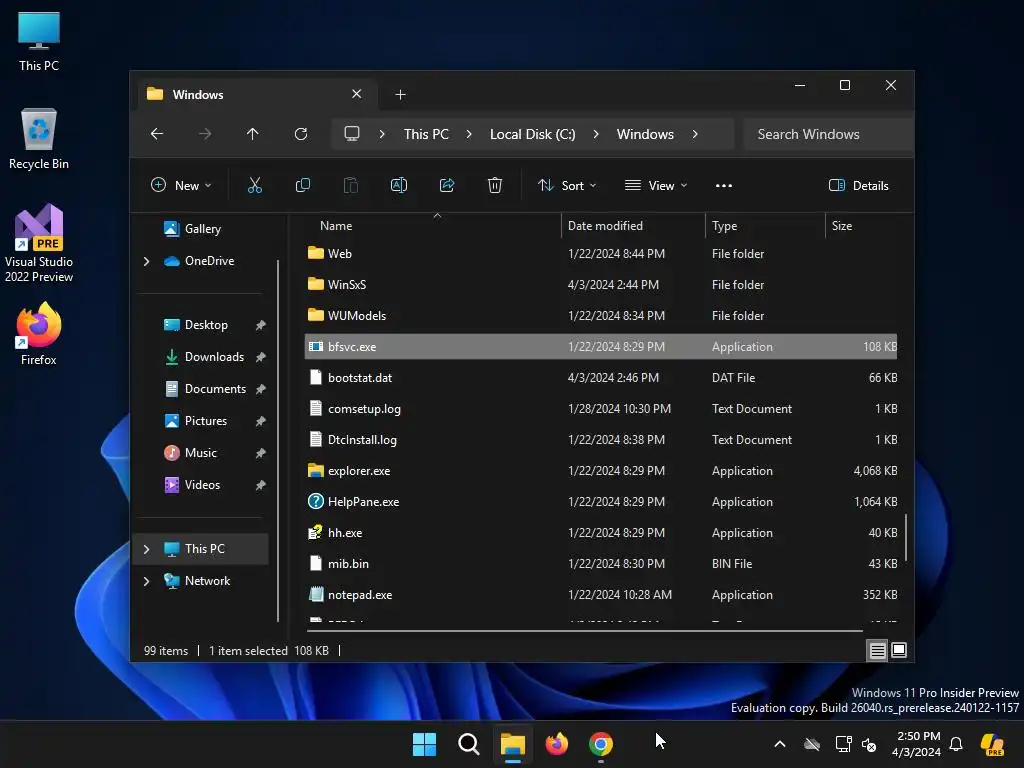Open the New item dropdown

pyautogui.click(x=182, y=185)
